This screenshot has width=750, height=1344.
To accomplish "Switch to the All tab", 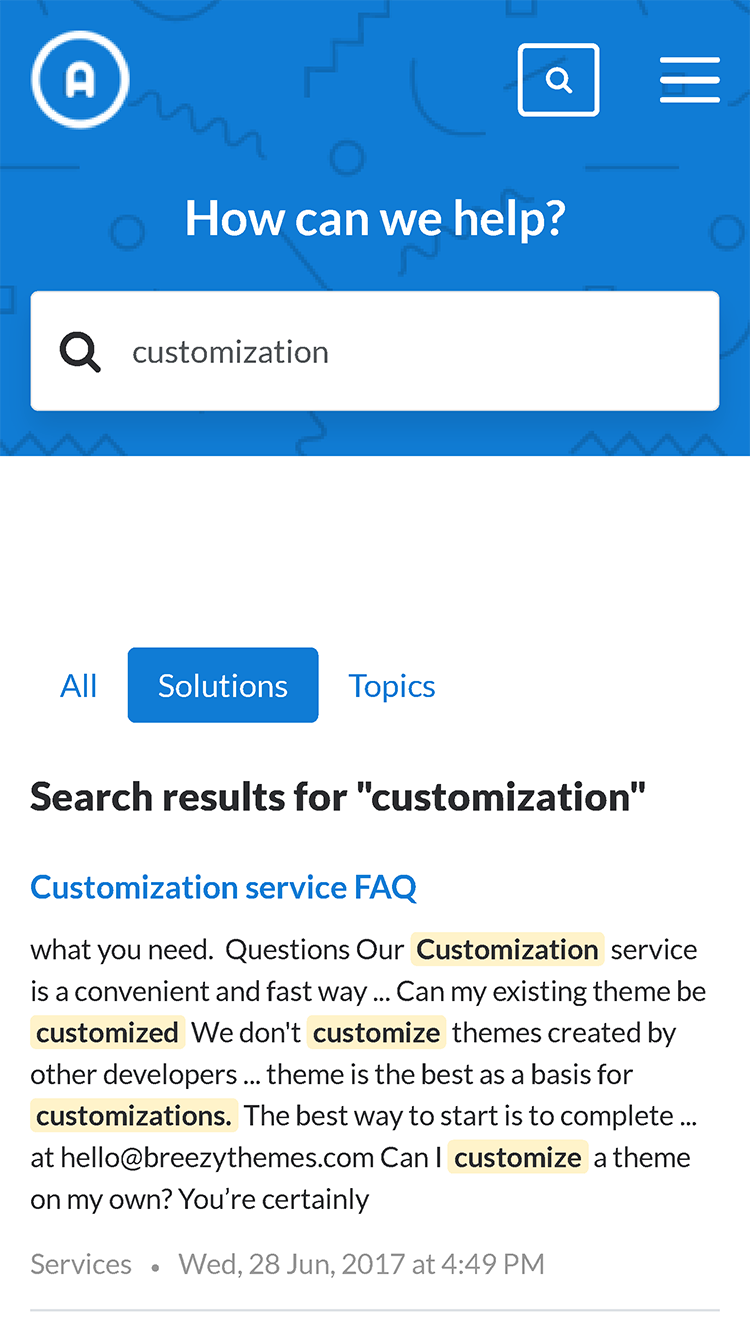I will click(x=79, y=686).
